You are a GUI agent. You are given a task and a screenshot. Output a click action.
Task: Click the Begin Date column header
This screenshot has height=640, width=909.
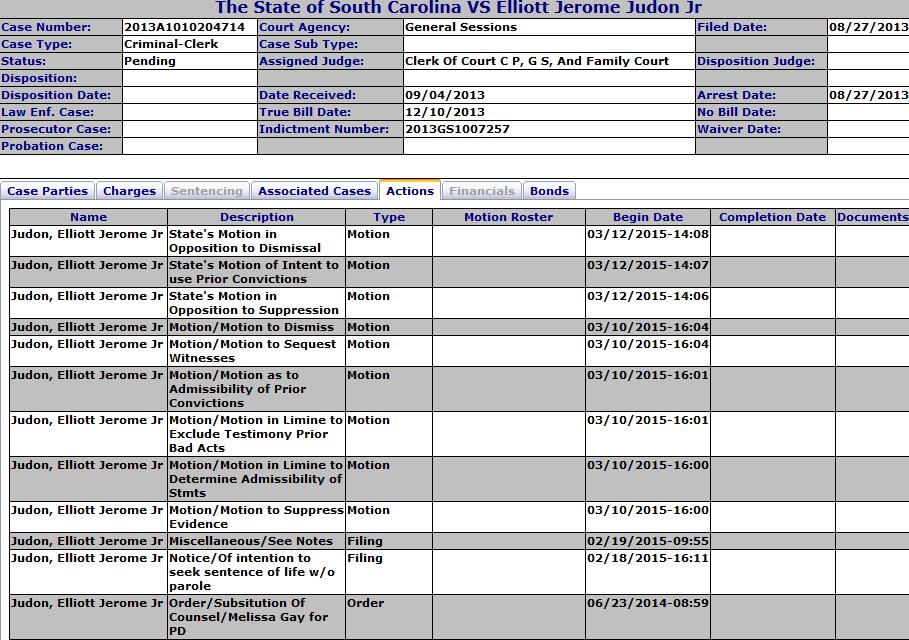tap(648, 217)
